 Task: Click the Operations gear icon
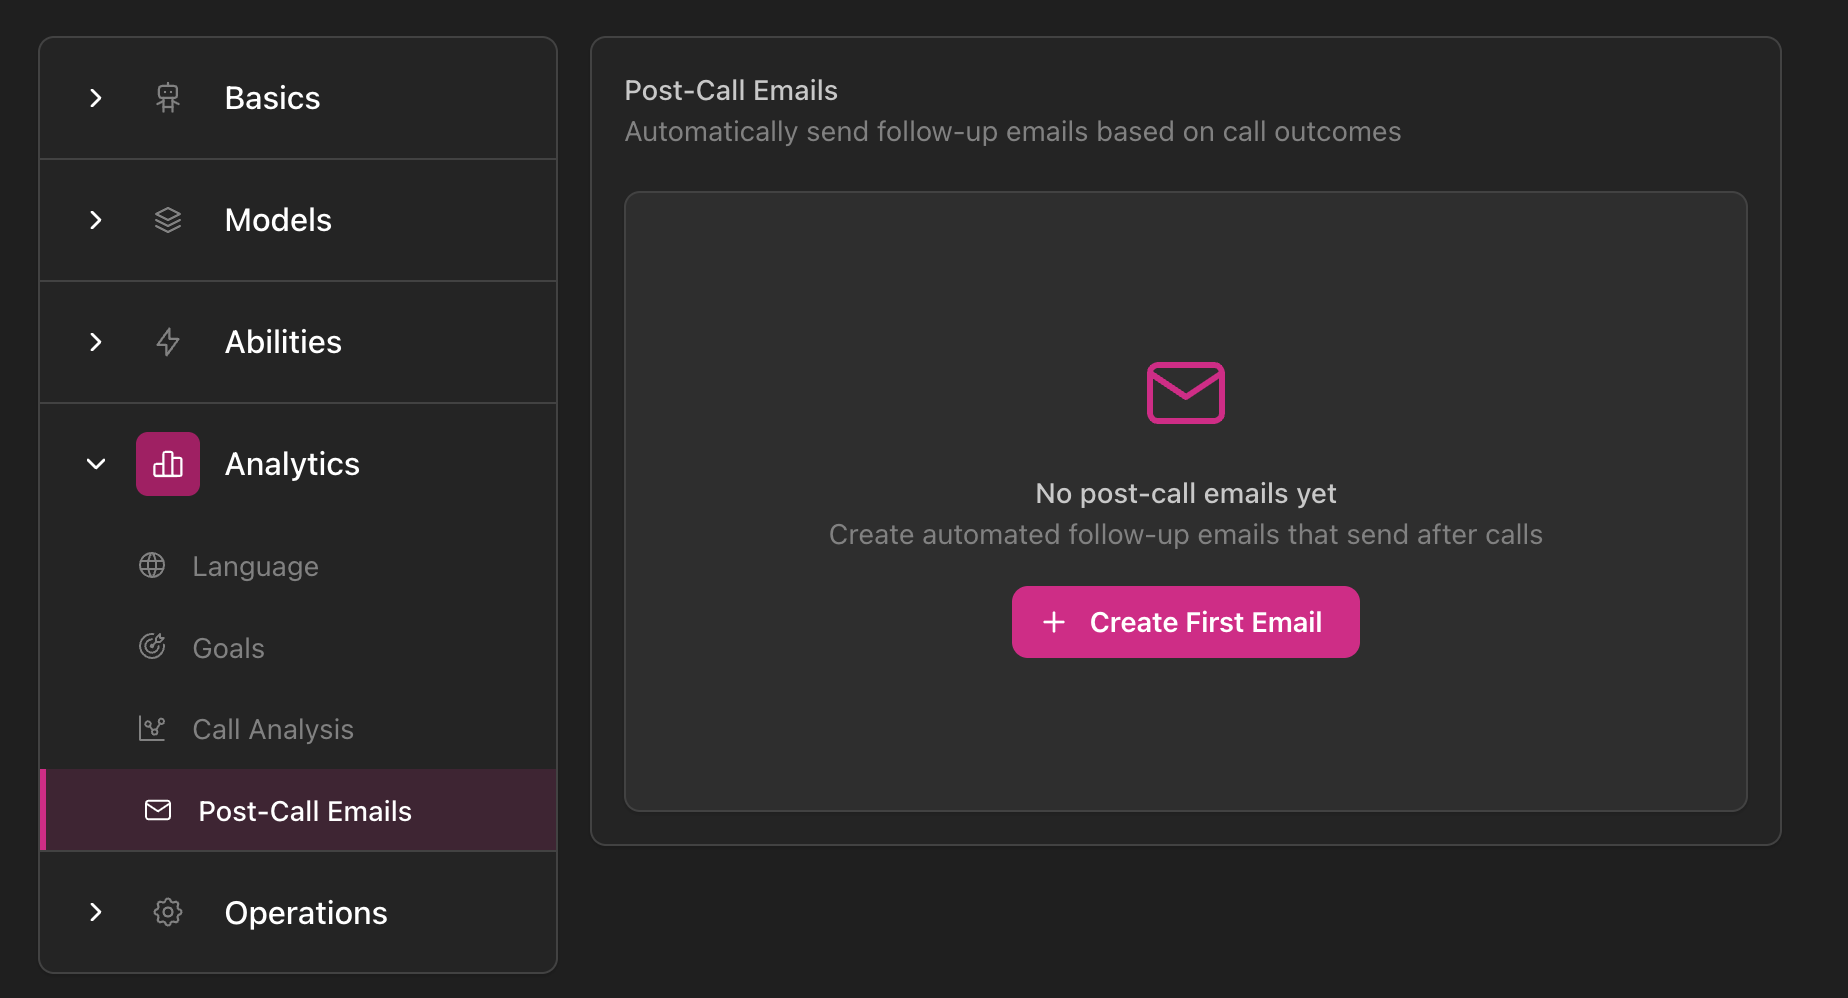pos(167,912)
